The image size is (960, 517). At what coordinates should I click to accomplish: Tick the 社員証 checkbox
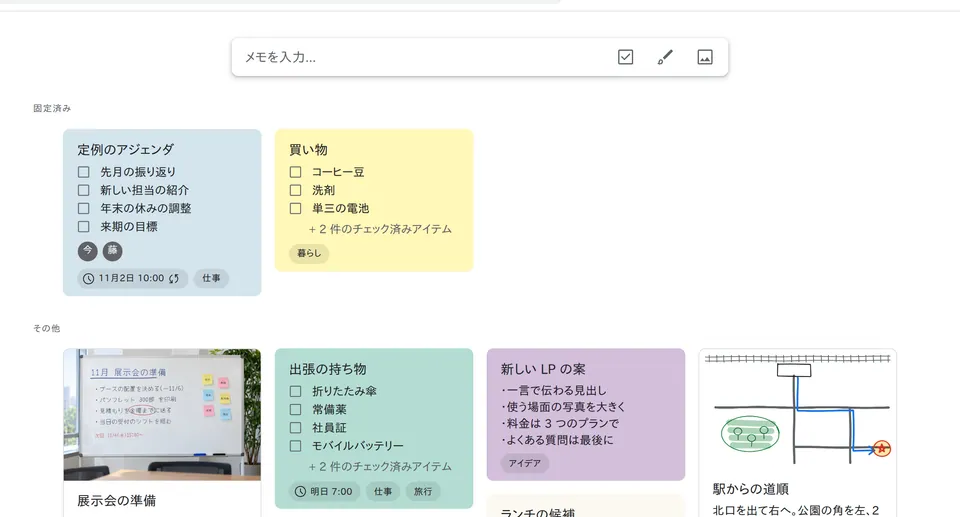click(296, 428)
